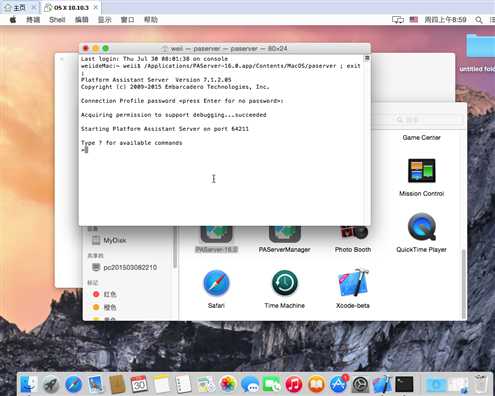The width and height of the screenshot is (495, 396).
Task: Select Photo Booth app in Finder window
Action: [x=353, y=233]
